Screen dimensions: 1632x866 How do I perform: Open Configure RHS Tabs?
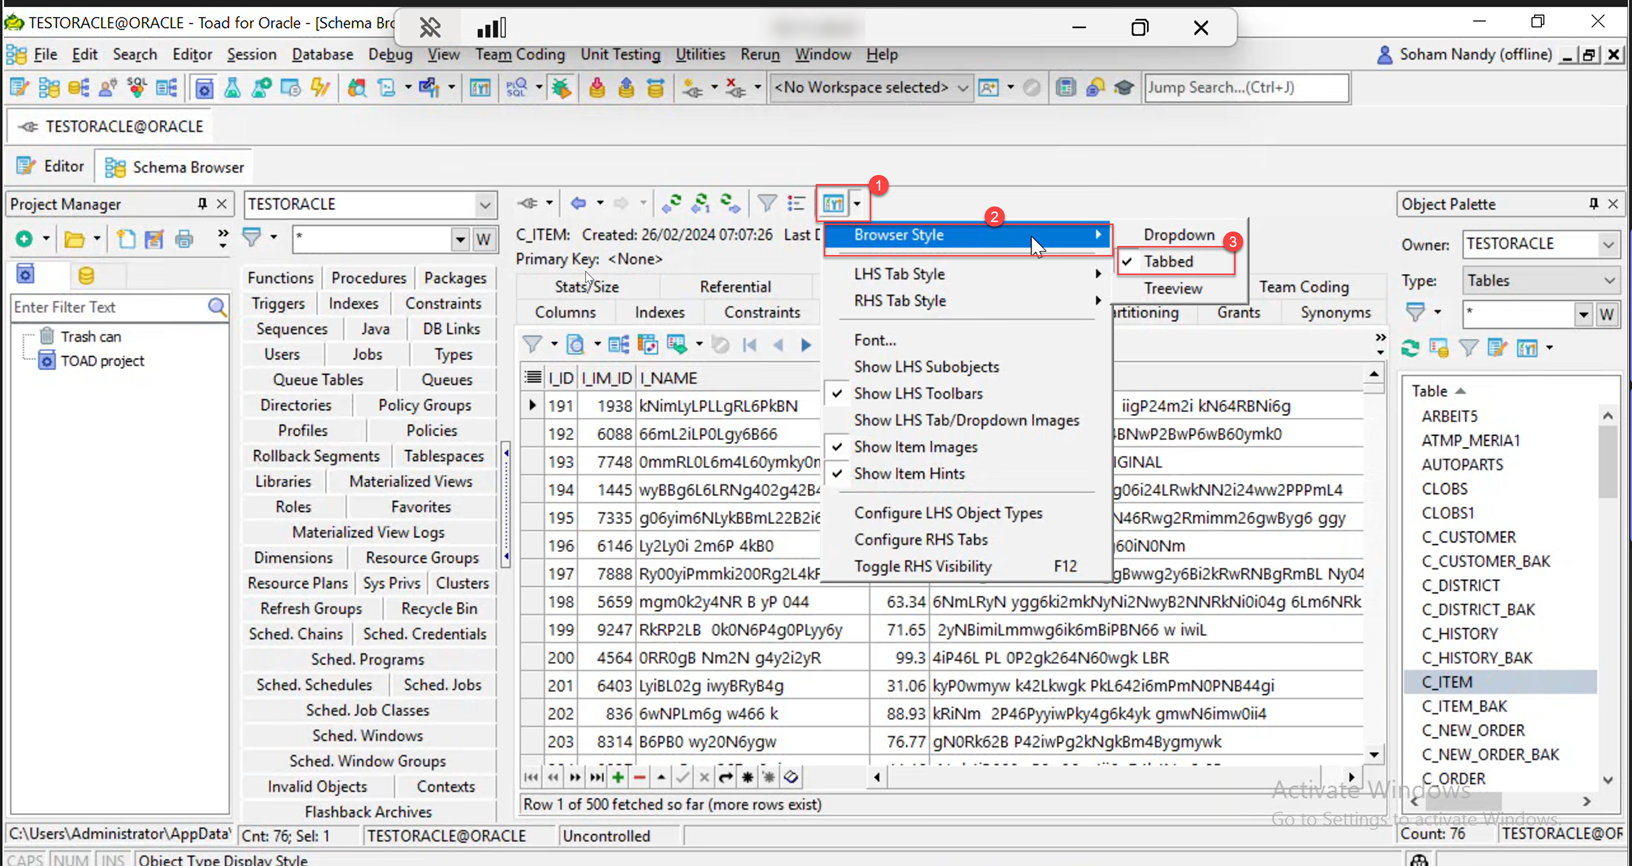pyautogui.click(x=921, y=540)
